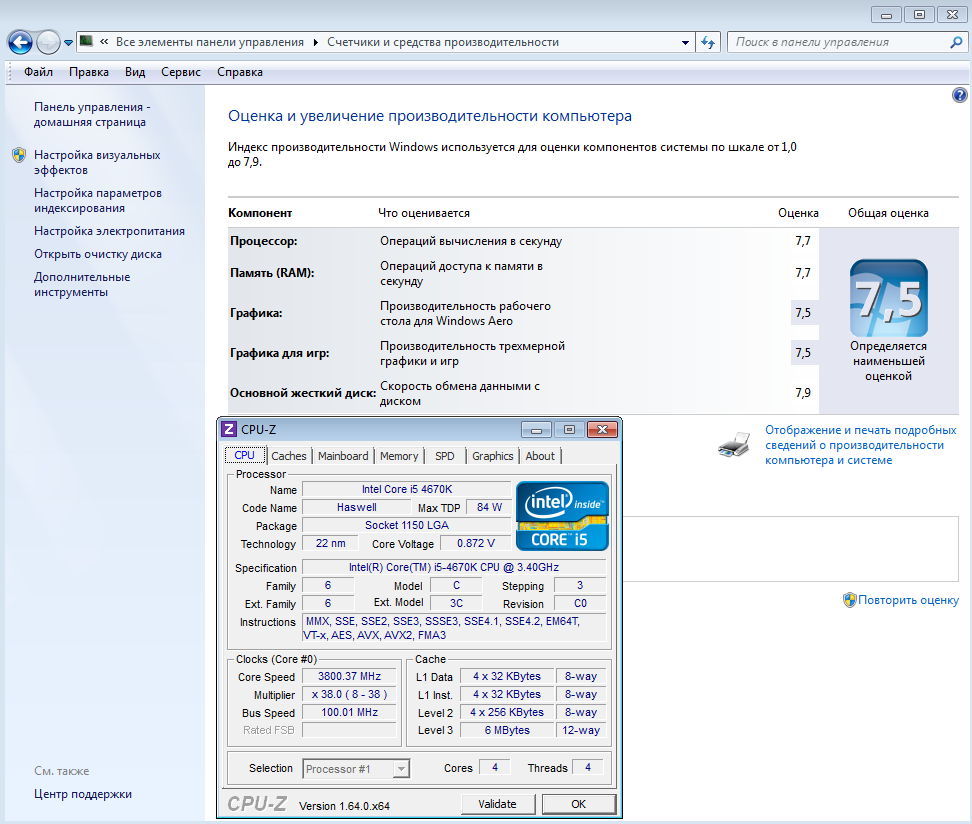
Task: Click Все элементы панели управления breadcrumb
Action: pos(210,42)
